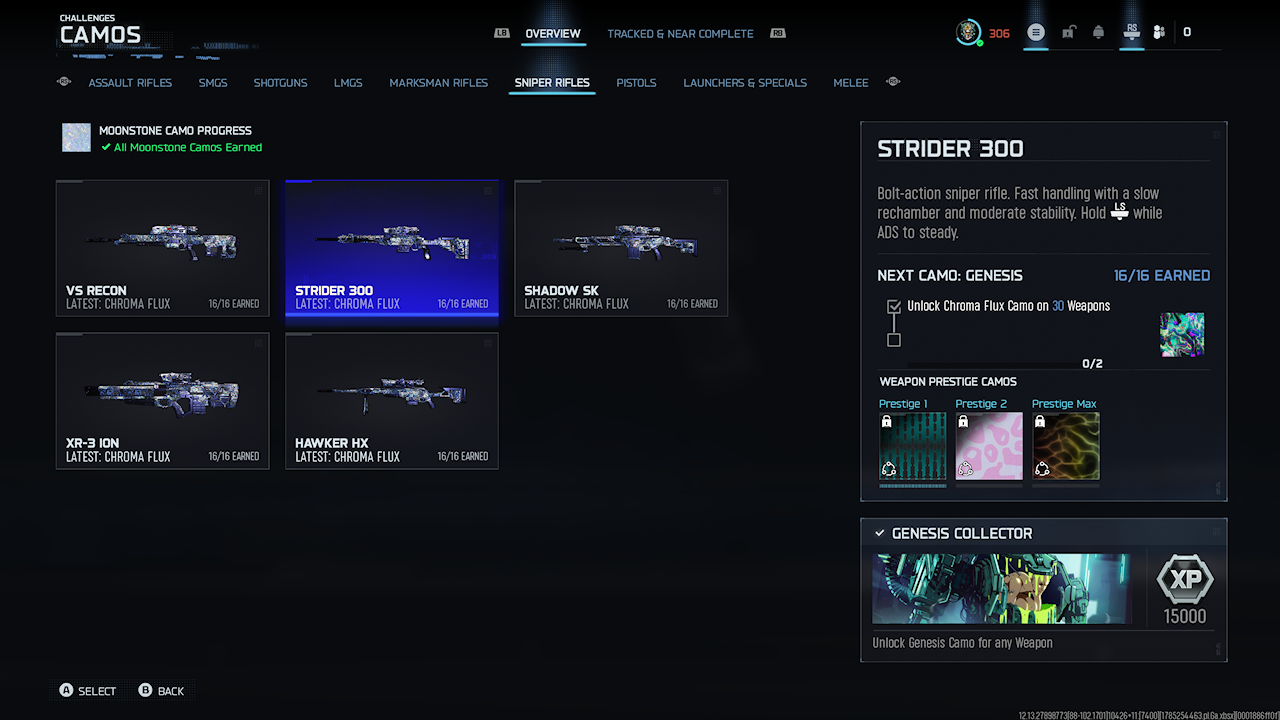The width and height of the screenshot is (1280, 720).
Task: Click the B button Back prompt
Action: (161, 691)
